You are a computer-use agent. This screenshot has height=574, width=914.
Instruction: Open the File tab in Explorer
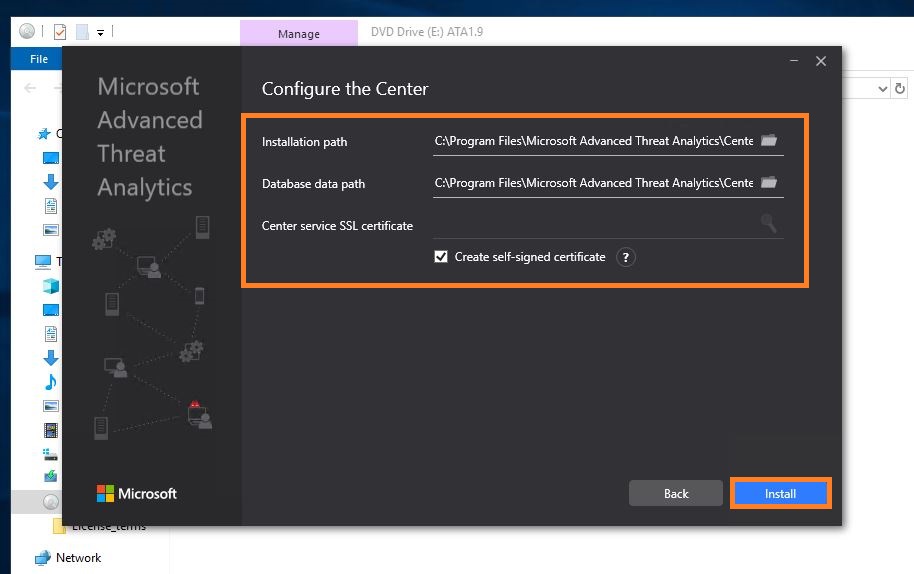click(38, 59)
